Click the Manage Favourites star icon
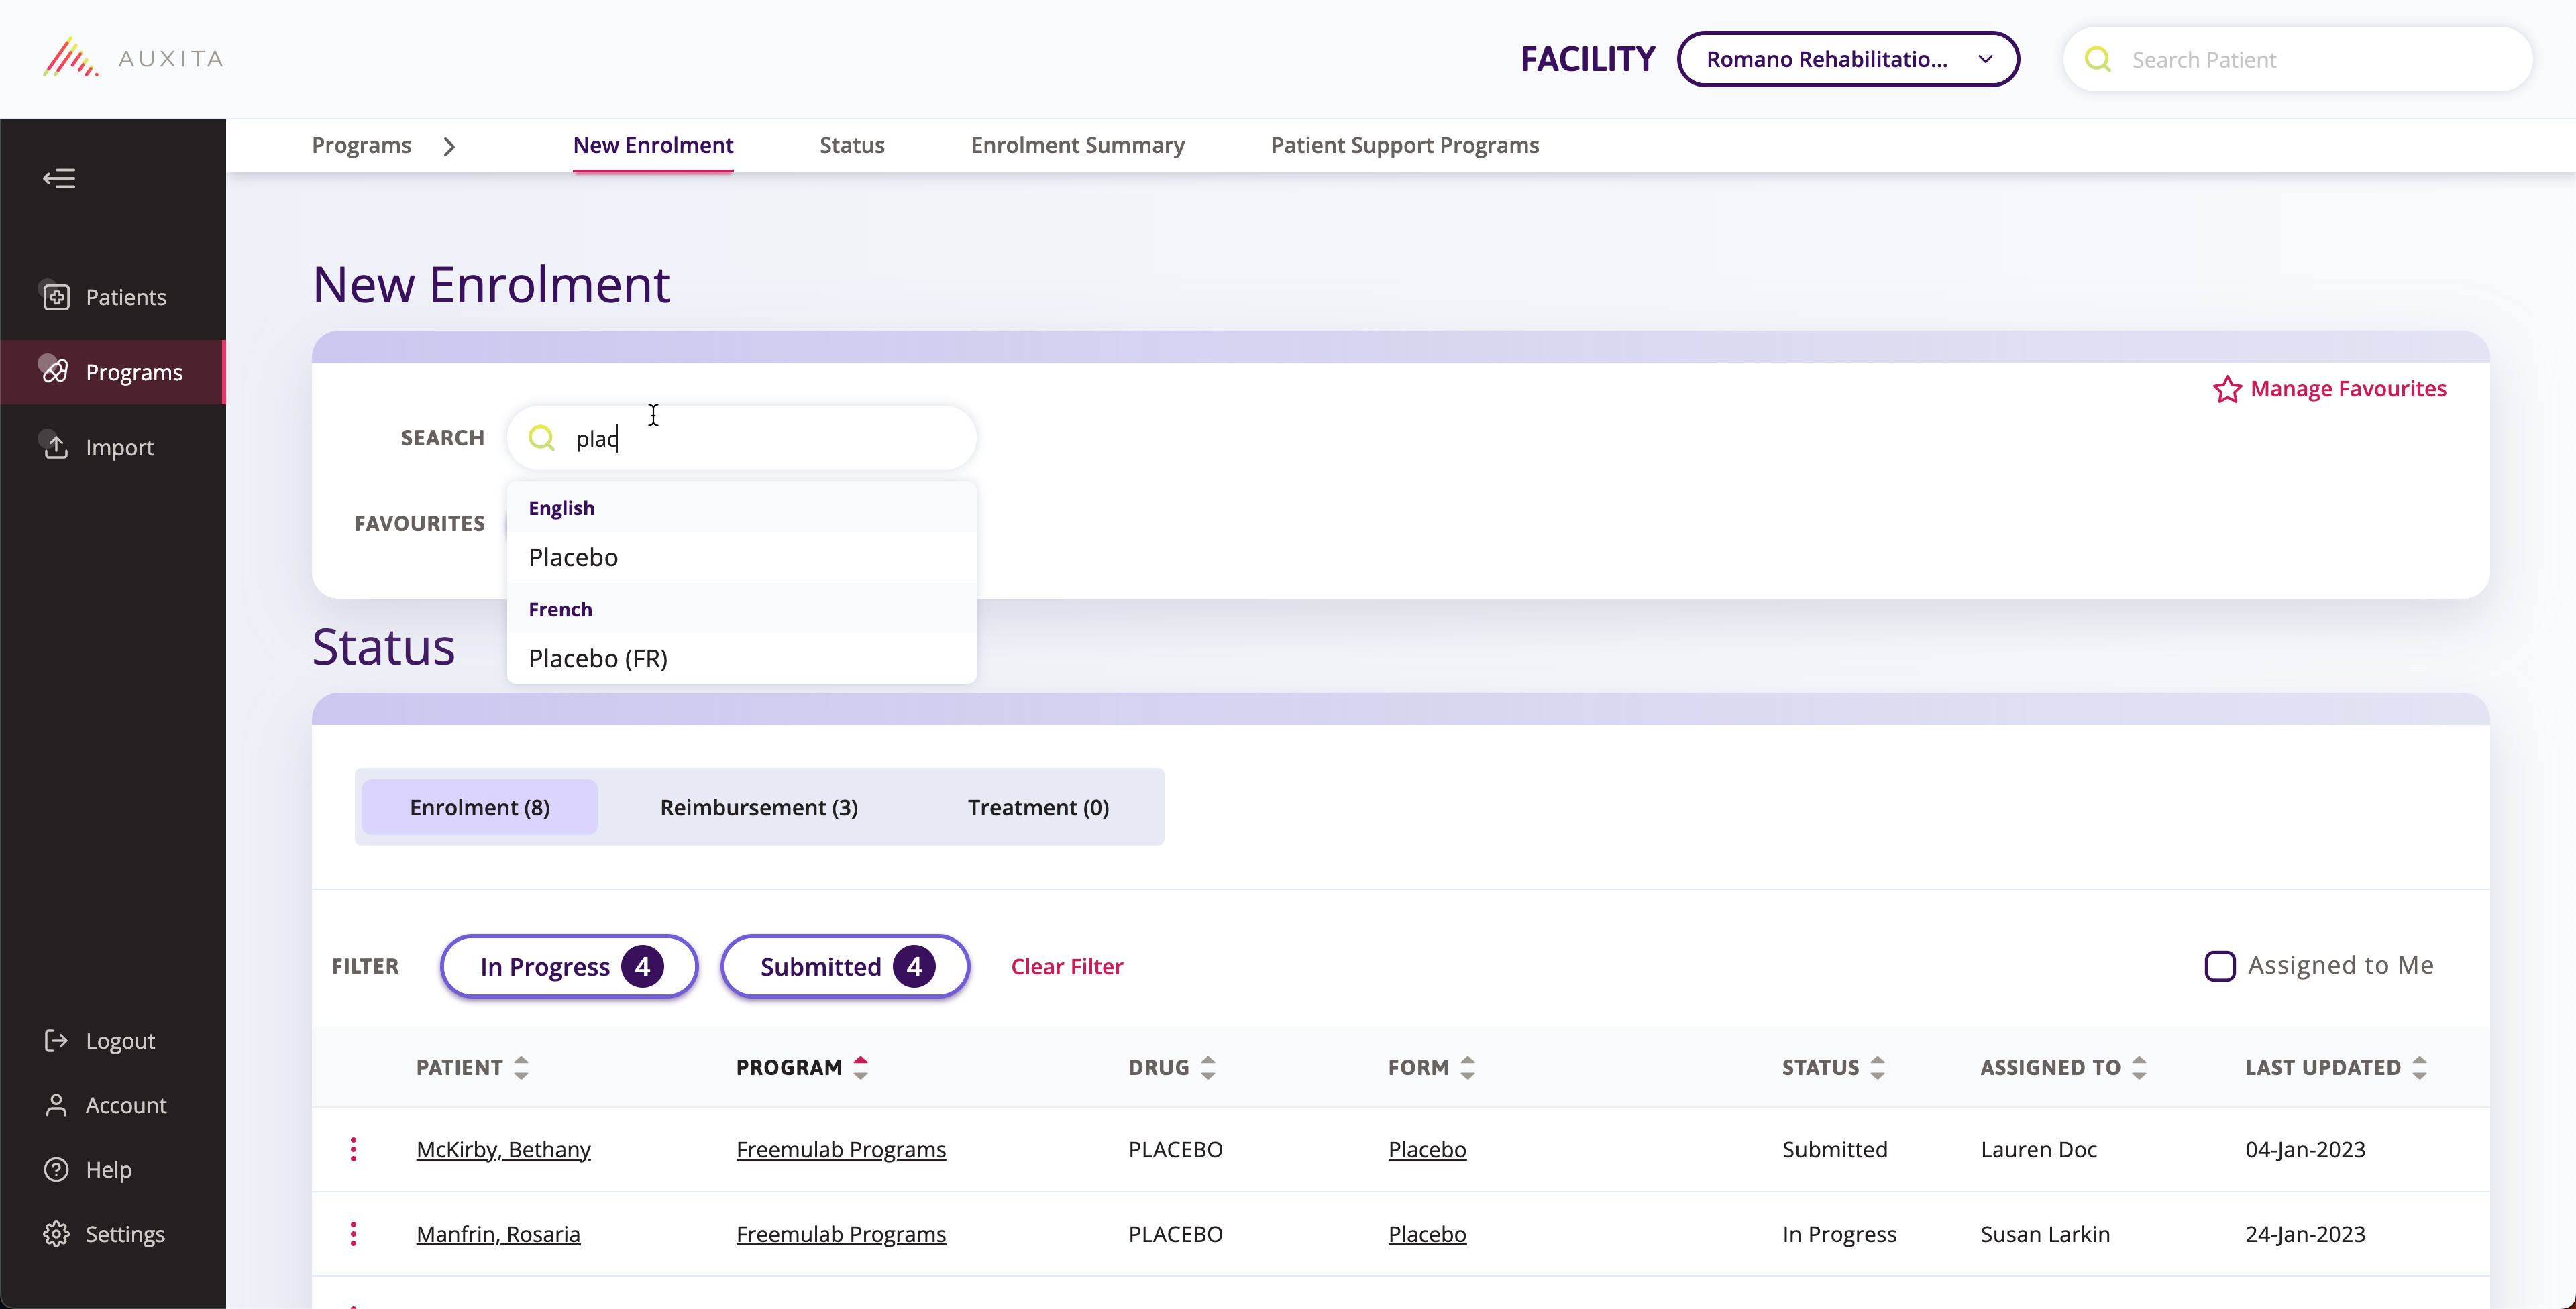The width and height of the screenshot is (2576, 1309). pos(2227,389)
